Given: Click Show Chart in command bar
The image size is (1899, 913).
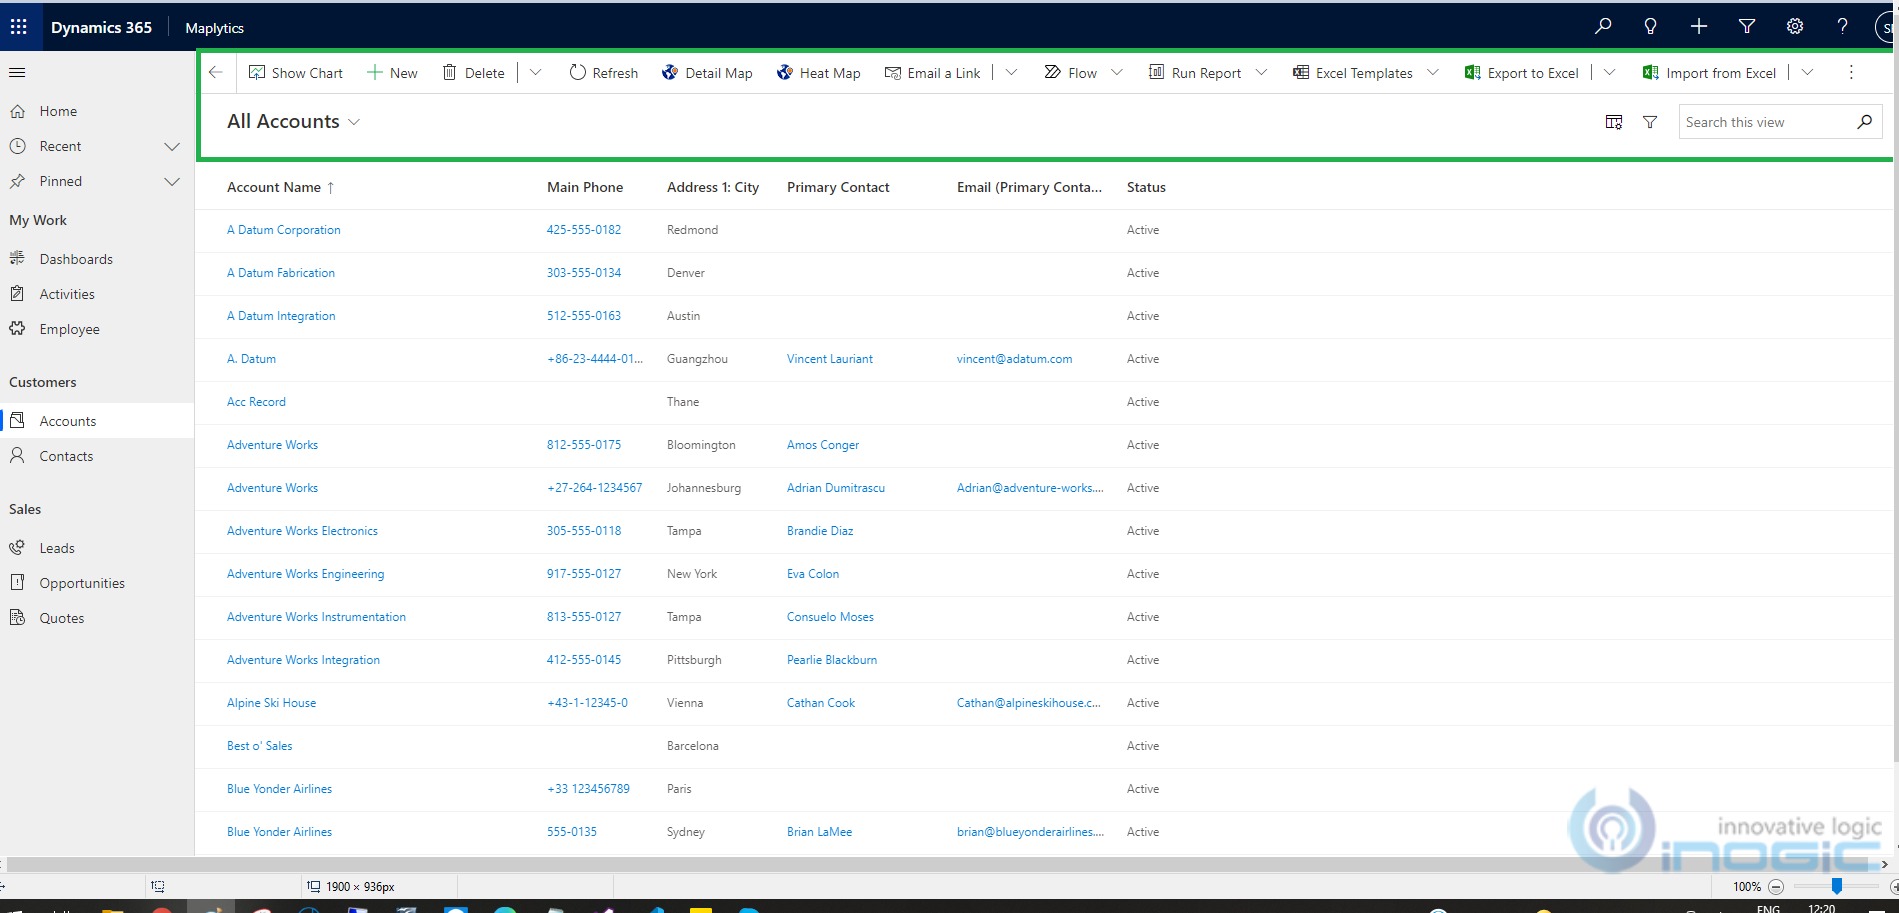Looking at the screenshot, I should (x=296, y=73).
